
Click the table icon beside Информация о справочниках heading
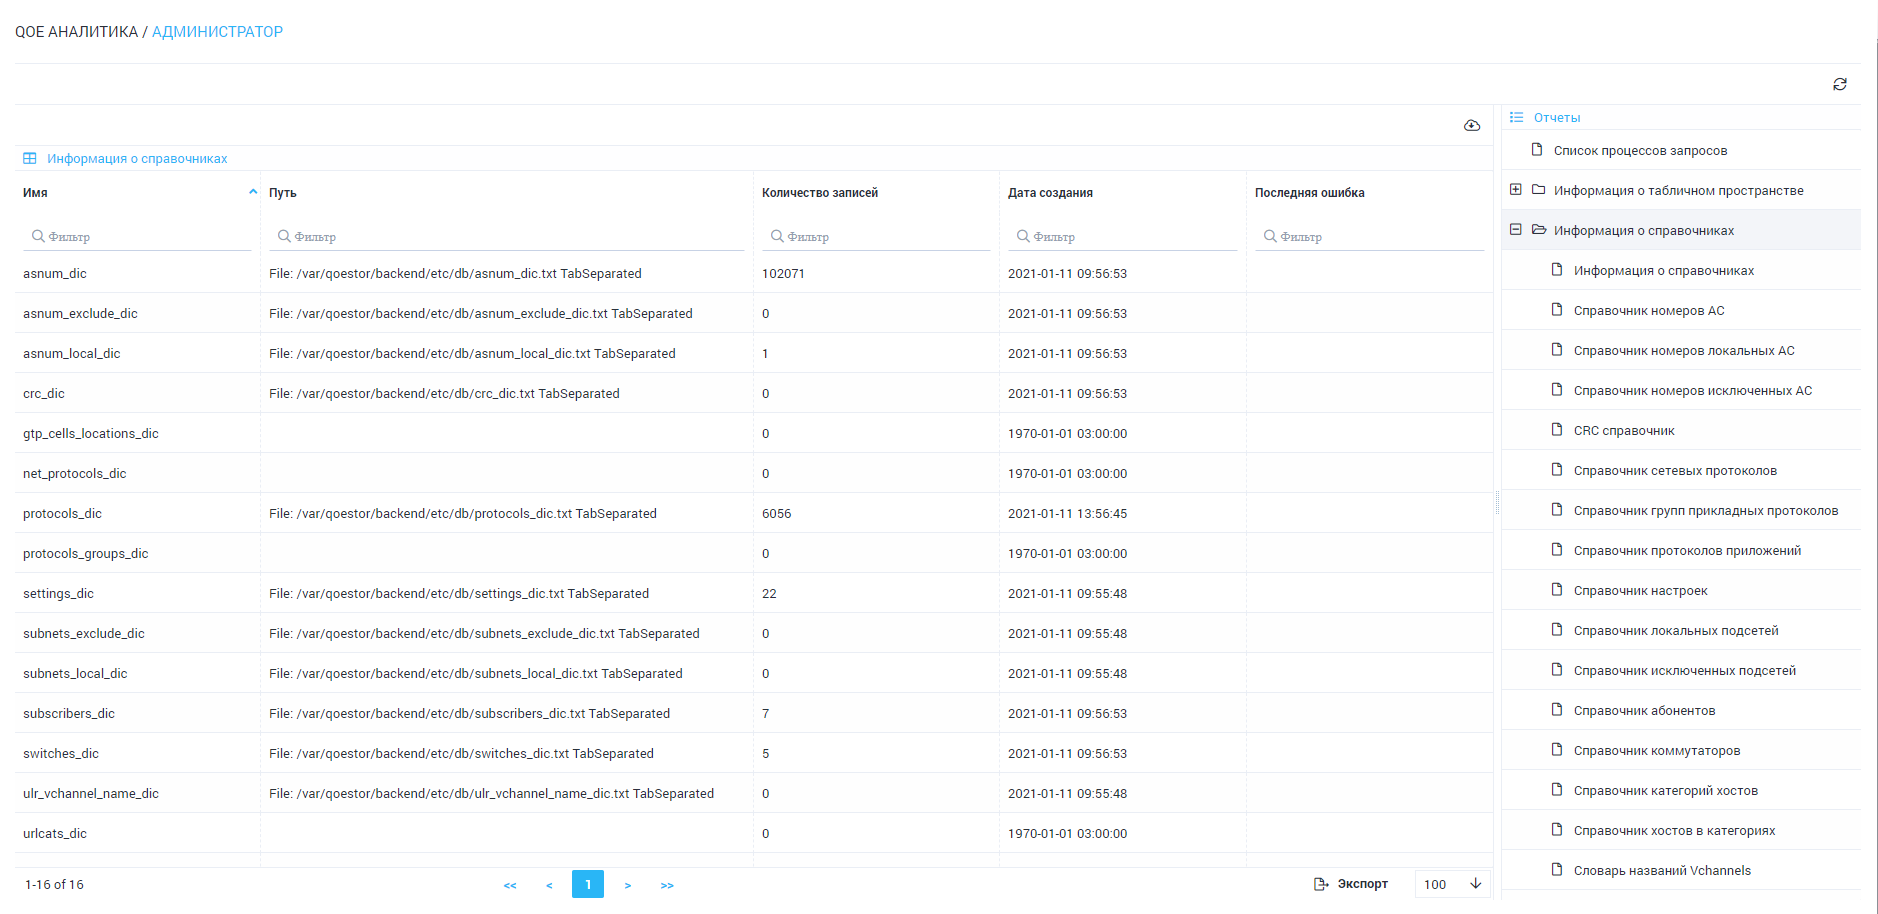pos(30,158)
